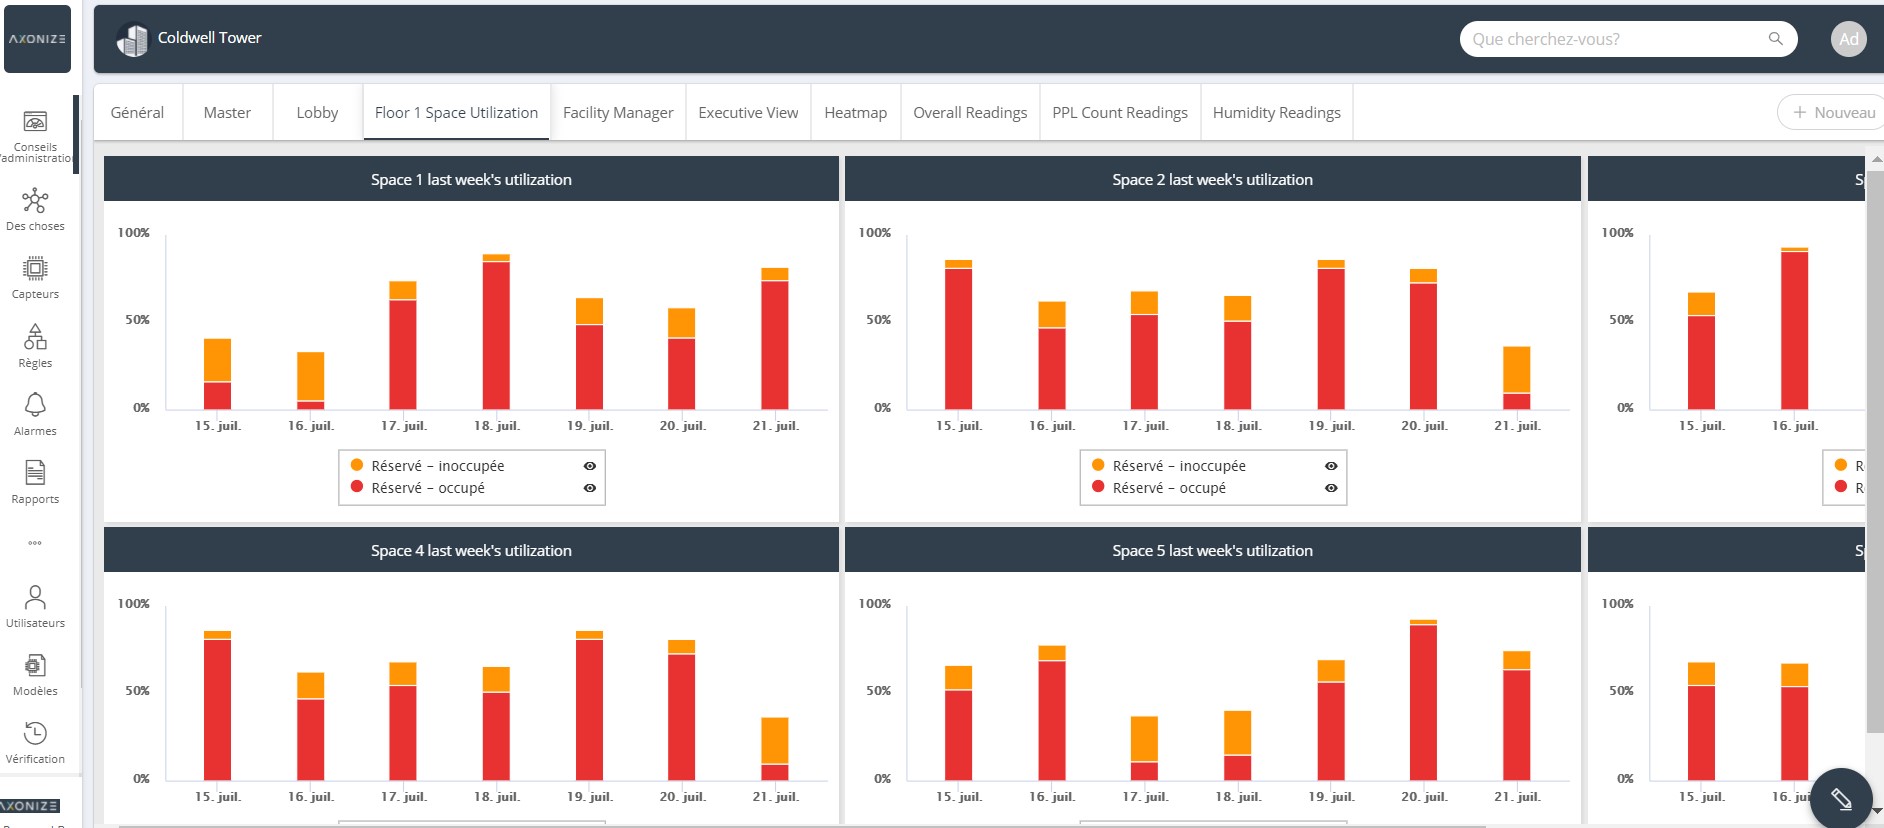Viewport: 1884px width, 828px height.
Task: Click Space 1 orange legend swatch
Action: coord(357,465)
